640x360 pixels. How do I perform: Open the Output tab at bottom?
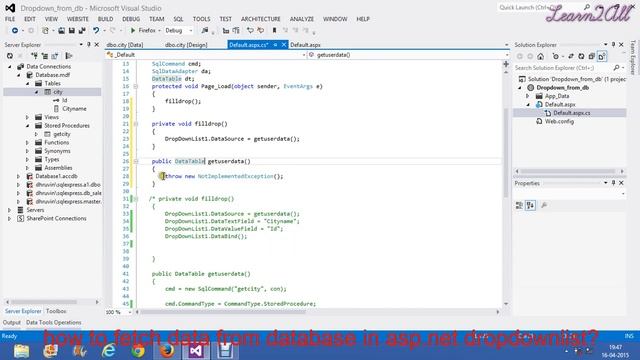point(11,322)
